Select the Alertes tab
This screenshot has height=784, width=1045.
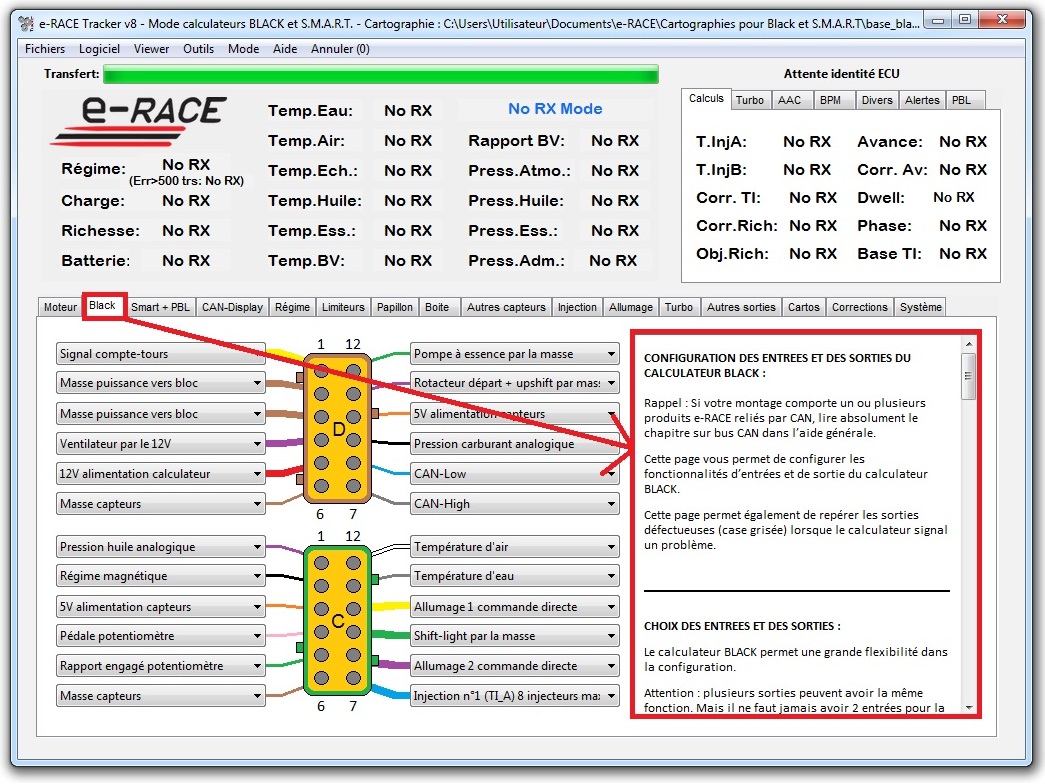(921, 100)
